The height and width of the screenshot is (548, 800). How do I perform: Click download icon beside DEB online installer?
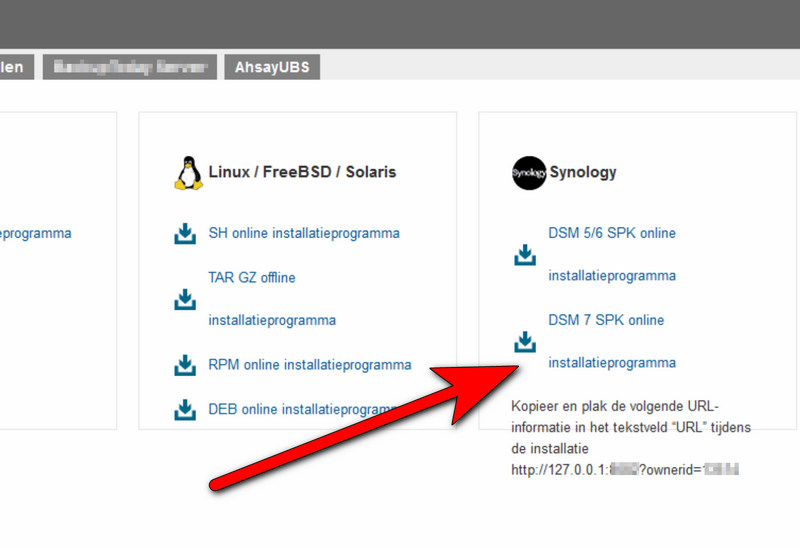coord(185,409)
